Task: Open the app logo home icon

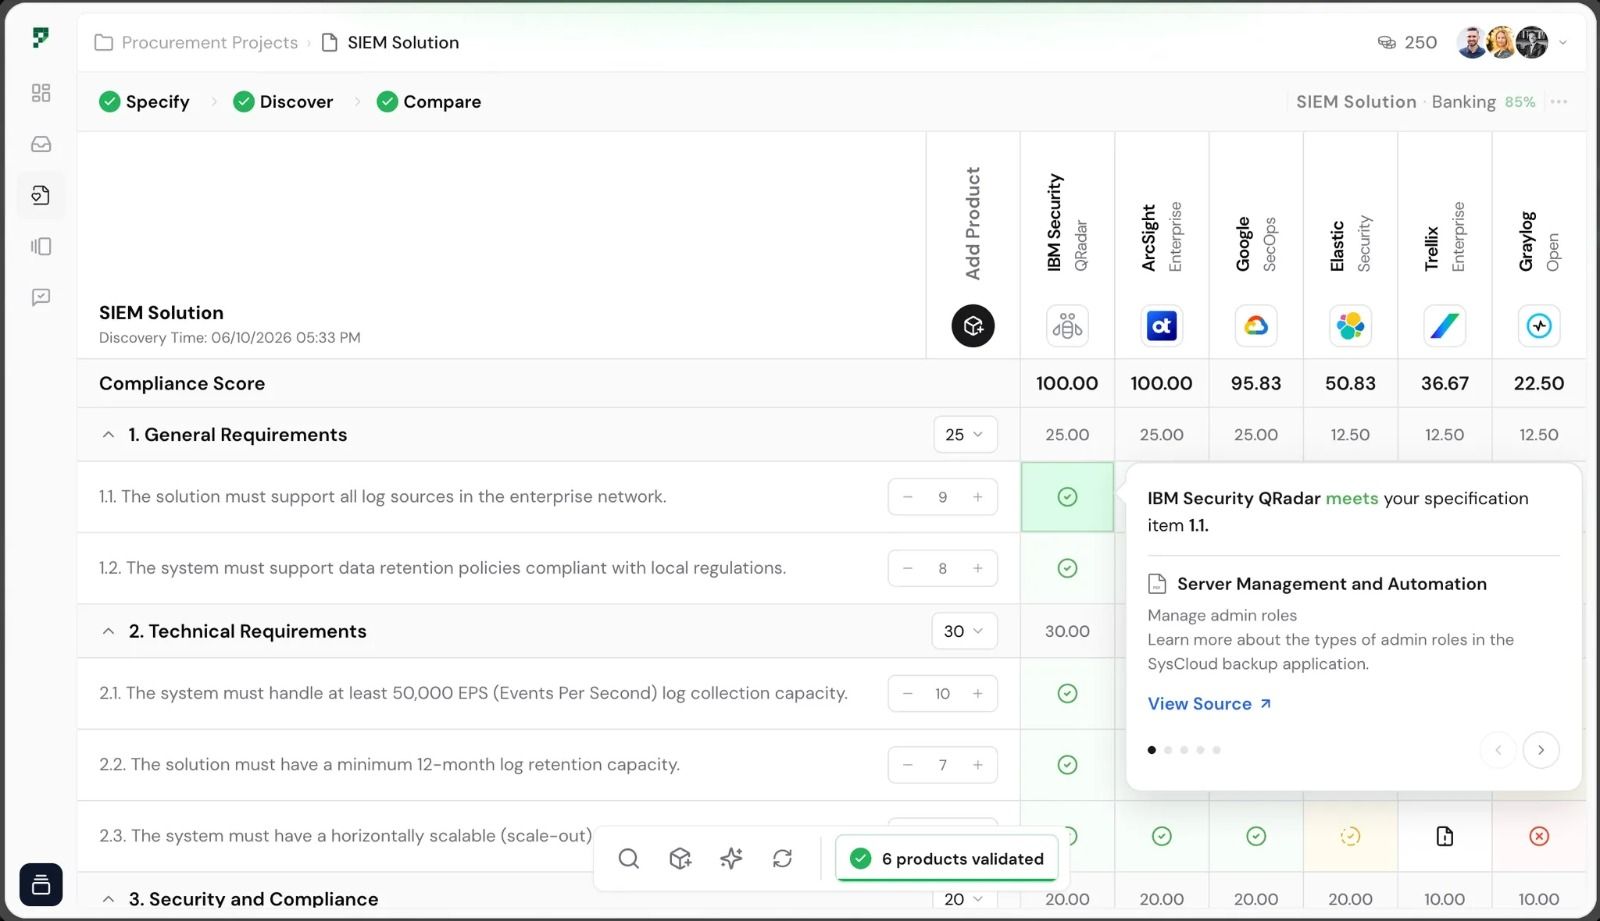Action: (40, 38)
